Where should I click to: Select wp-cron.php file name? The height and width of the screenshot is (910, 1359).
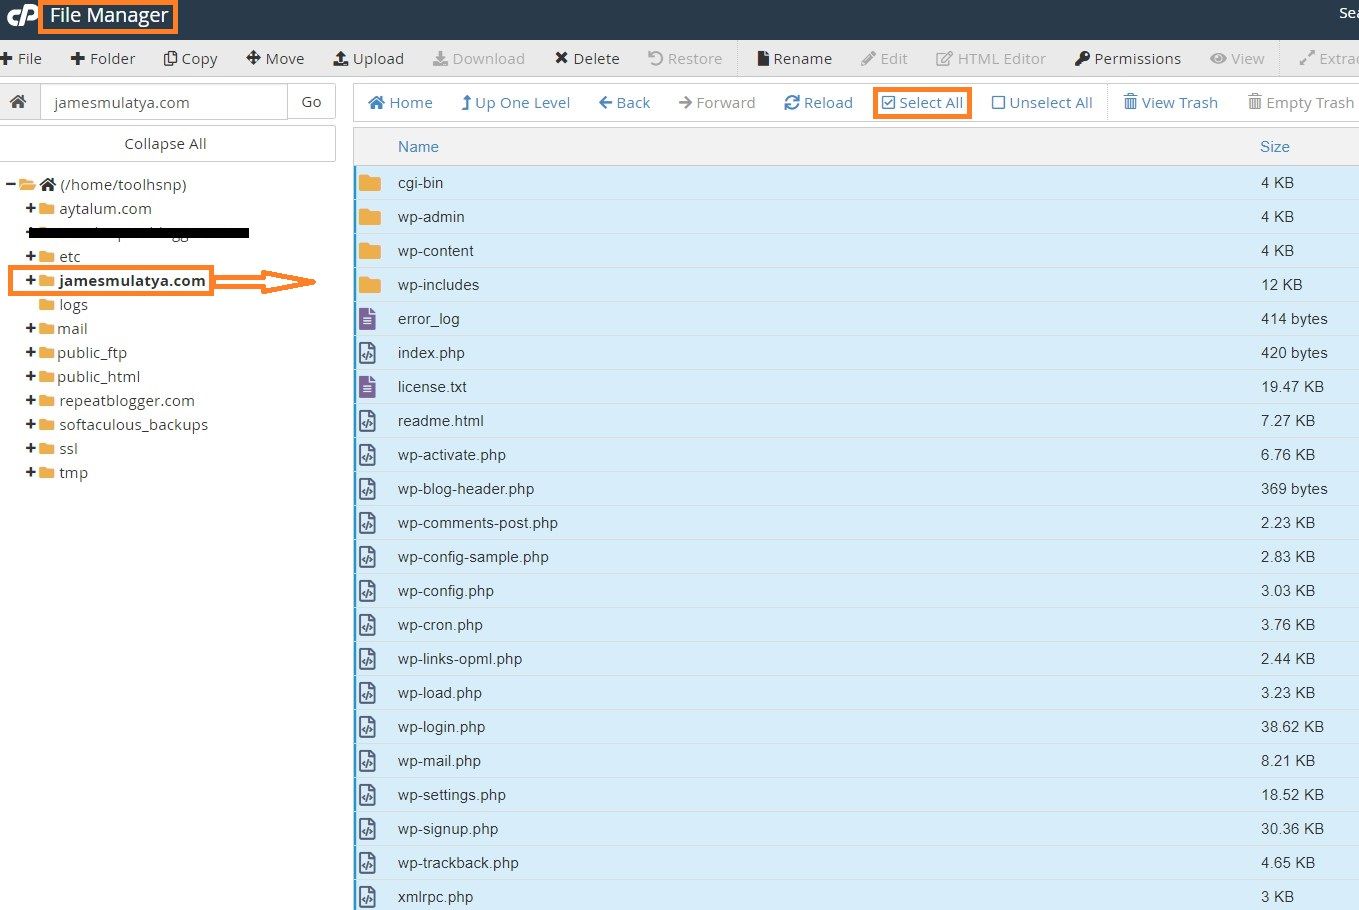coord(440,625)
